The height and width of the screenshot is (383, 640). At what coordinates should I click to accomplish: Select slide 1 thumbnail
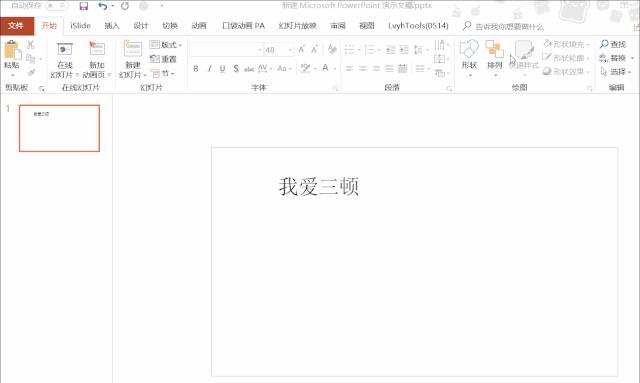point(59,128)
